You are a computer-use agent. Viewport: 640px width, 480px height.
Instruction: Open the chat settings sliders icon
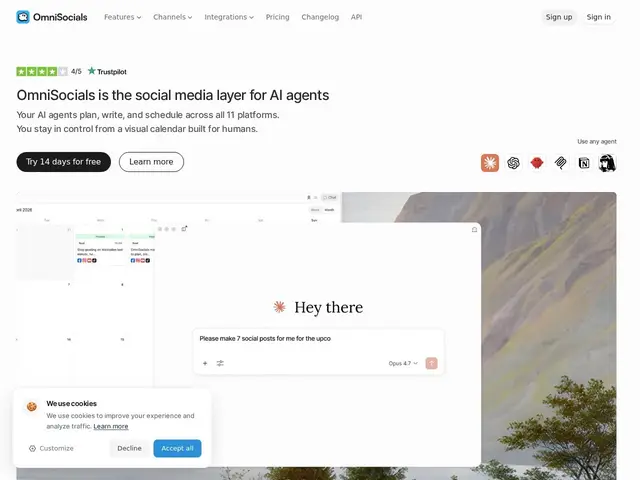pos(220,363)
